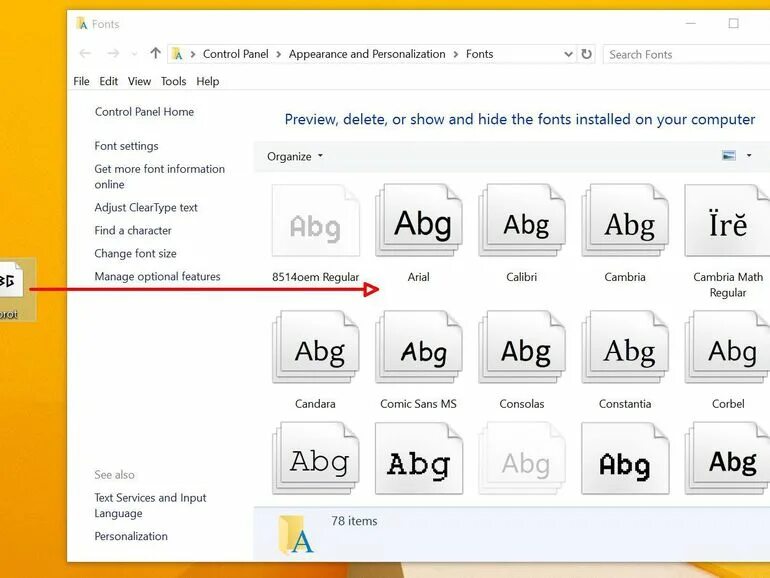Screen dimensions: 770x578
Task: Click the Forward navigation arrow
Action: [x=113, y=54]
